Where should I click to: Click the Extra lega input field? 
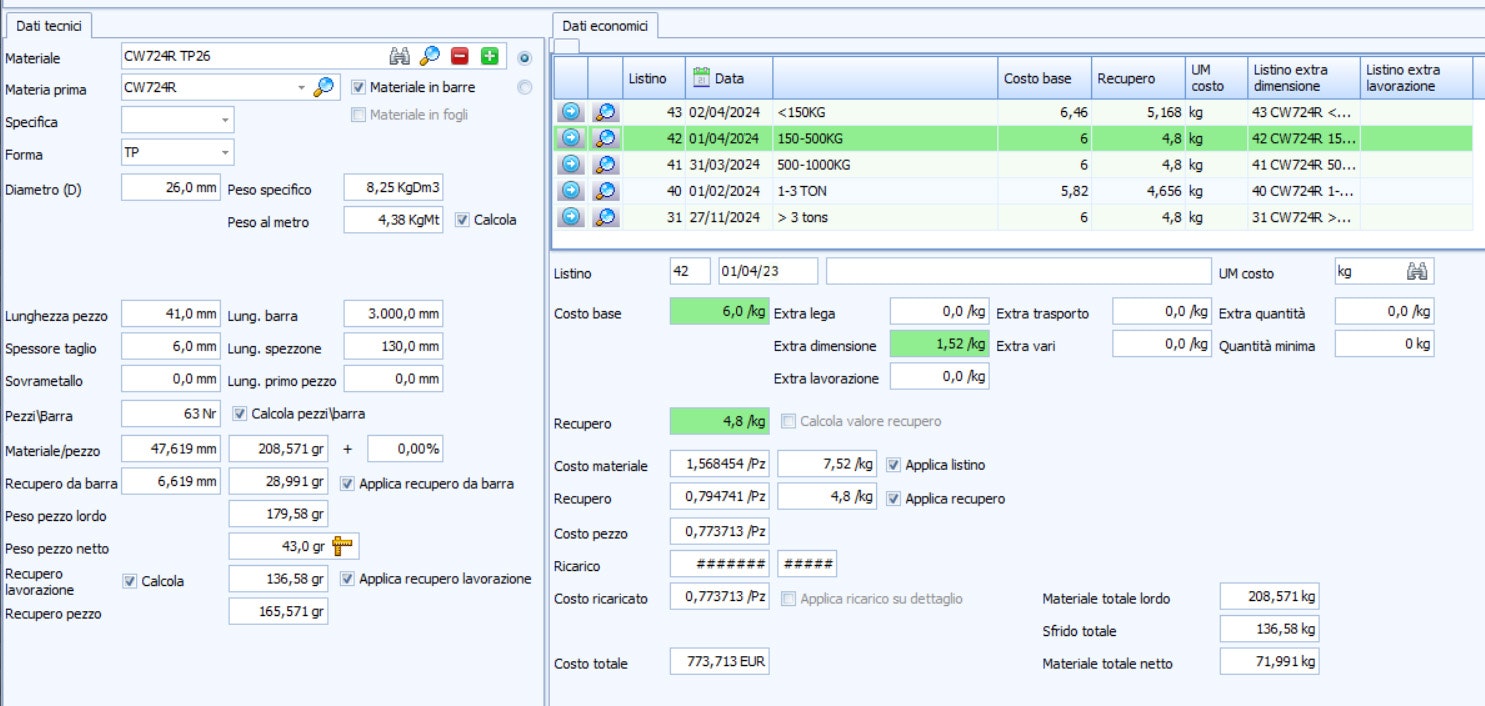[939, 312]
